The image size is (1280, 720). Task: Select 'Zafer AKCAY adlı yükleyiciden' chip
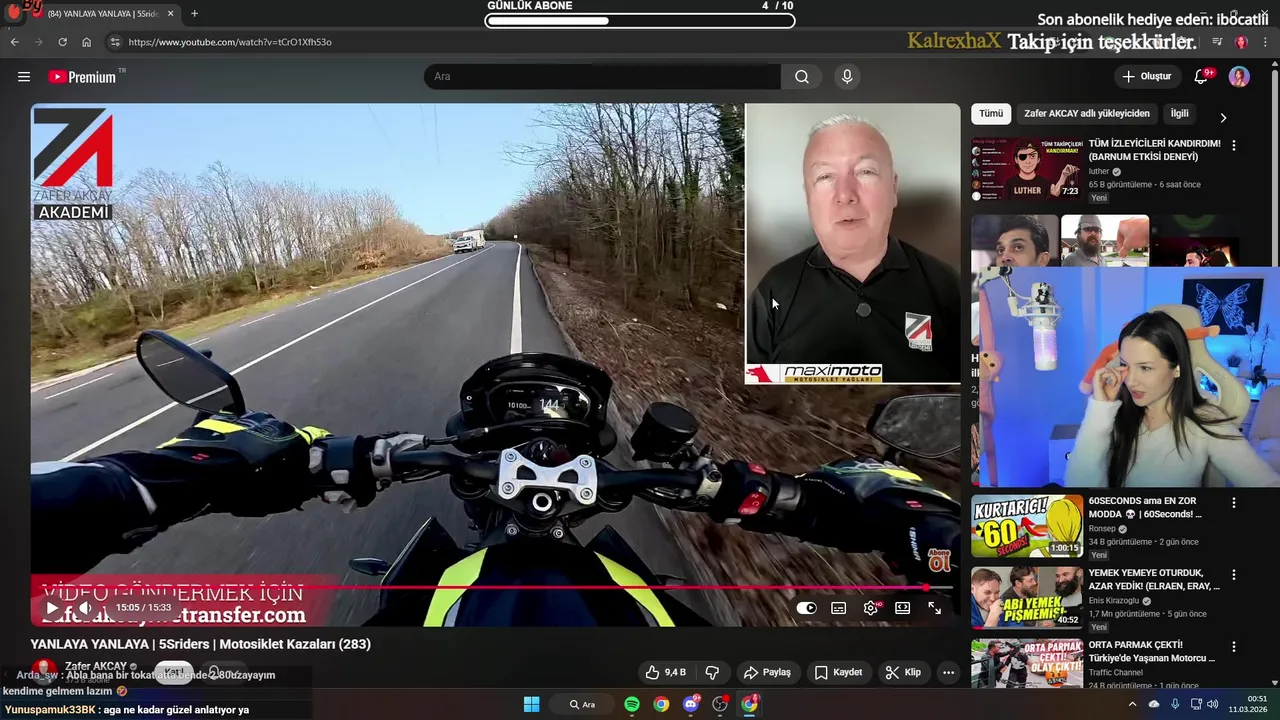tap(1087, 114)
